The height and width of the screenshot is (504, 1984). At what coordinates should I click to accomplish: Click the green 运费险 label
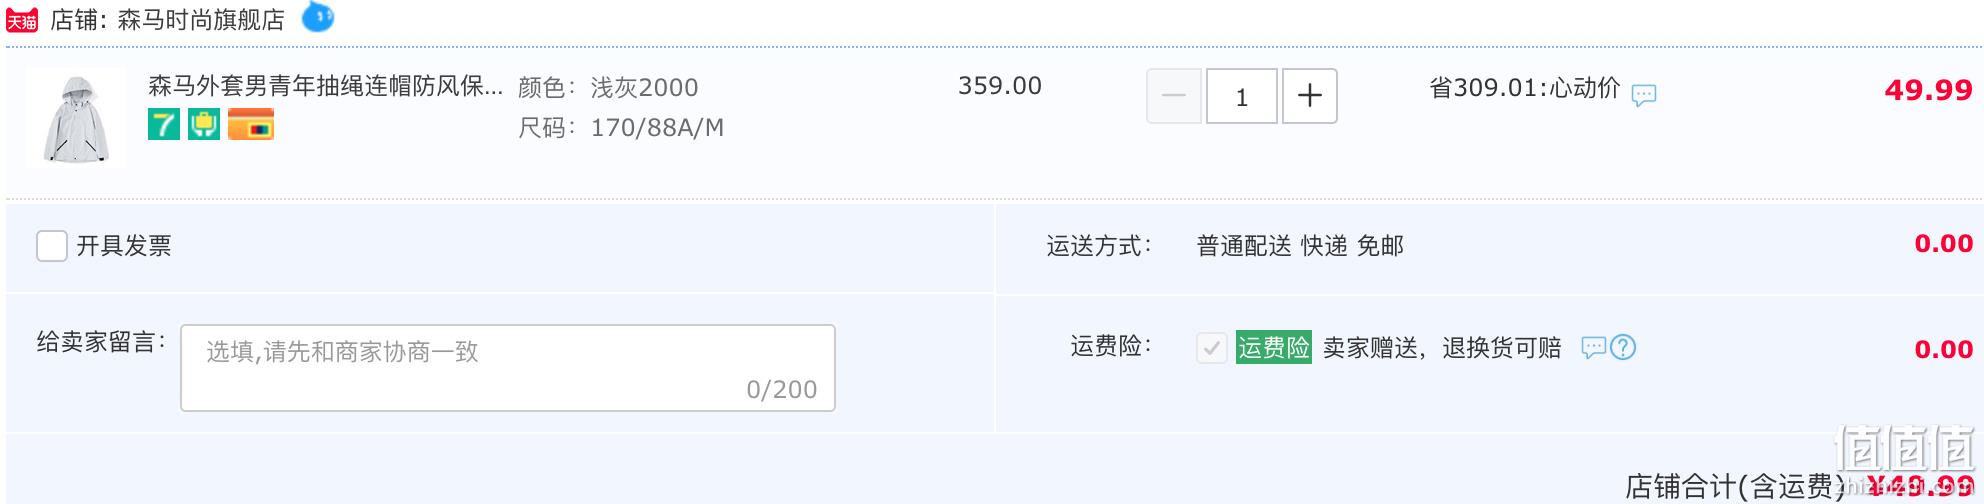coord(1274,347)
